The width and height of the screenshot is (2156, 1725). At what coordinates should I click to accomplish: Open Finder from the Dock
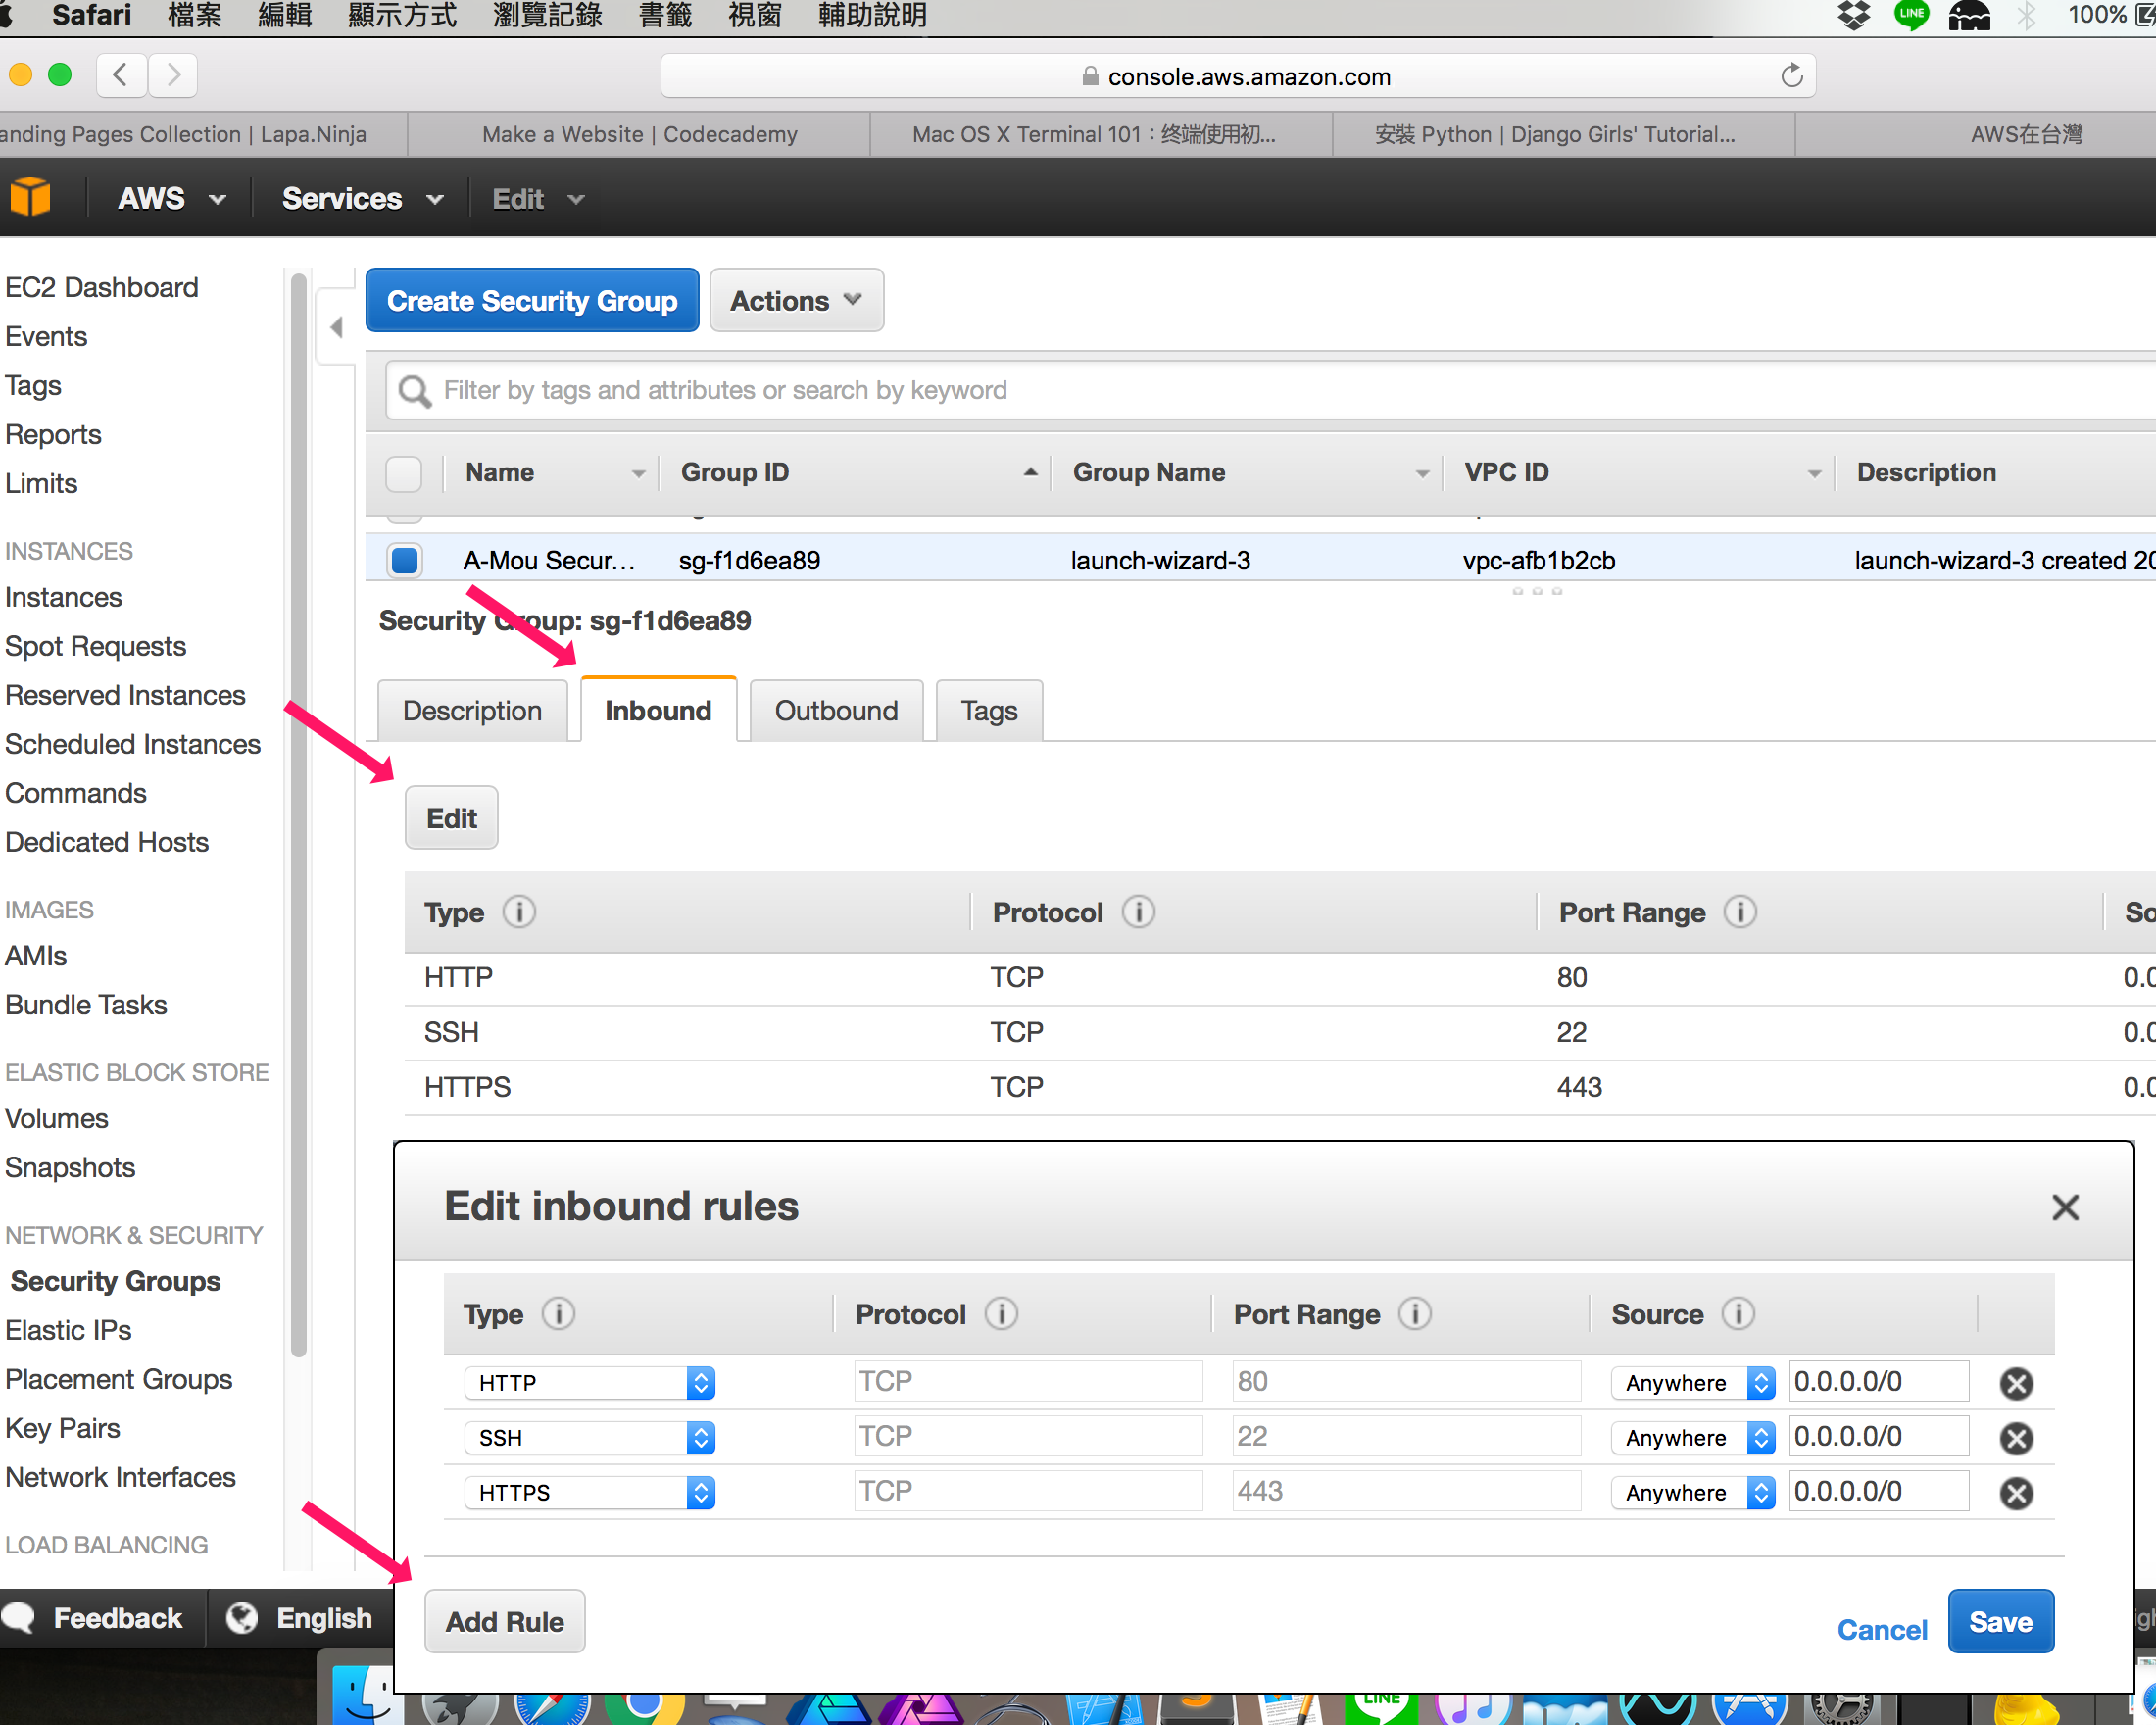coord(362,1696)
